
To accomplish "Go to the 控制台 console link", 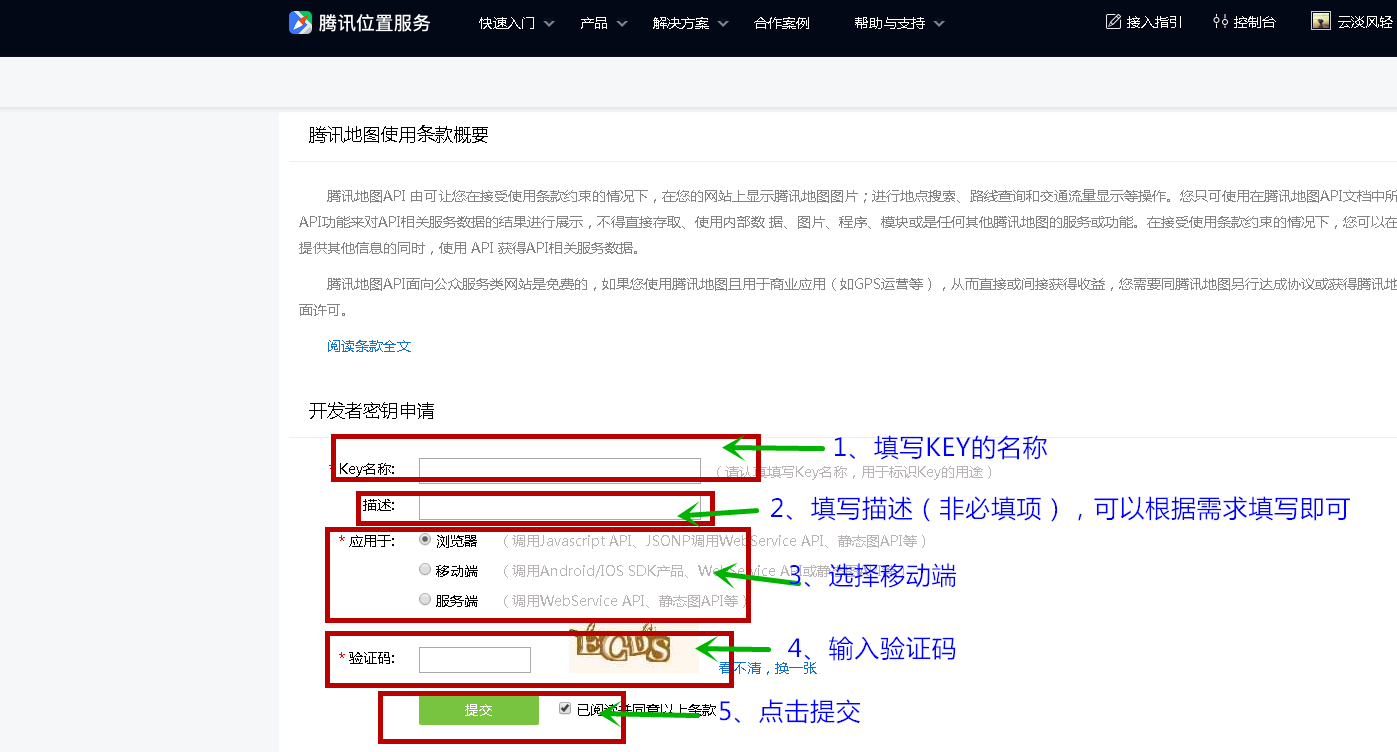I will click(x=1254, y=22).
